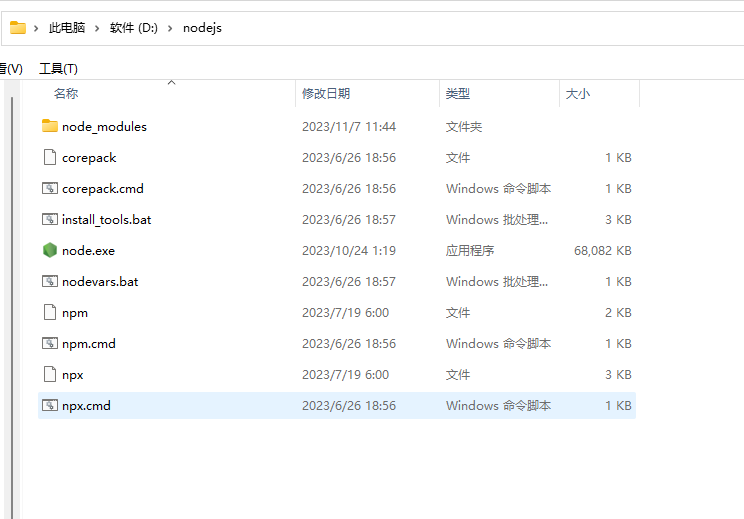The width and height of the screenshot is (744, 519).
Task: Click the install_tools.bat file icon
Action: pos(50,219)
